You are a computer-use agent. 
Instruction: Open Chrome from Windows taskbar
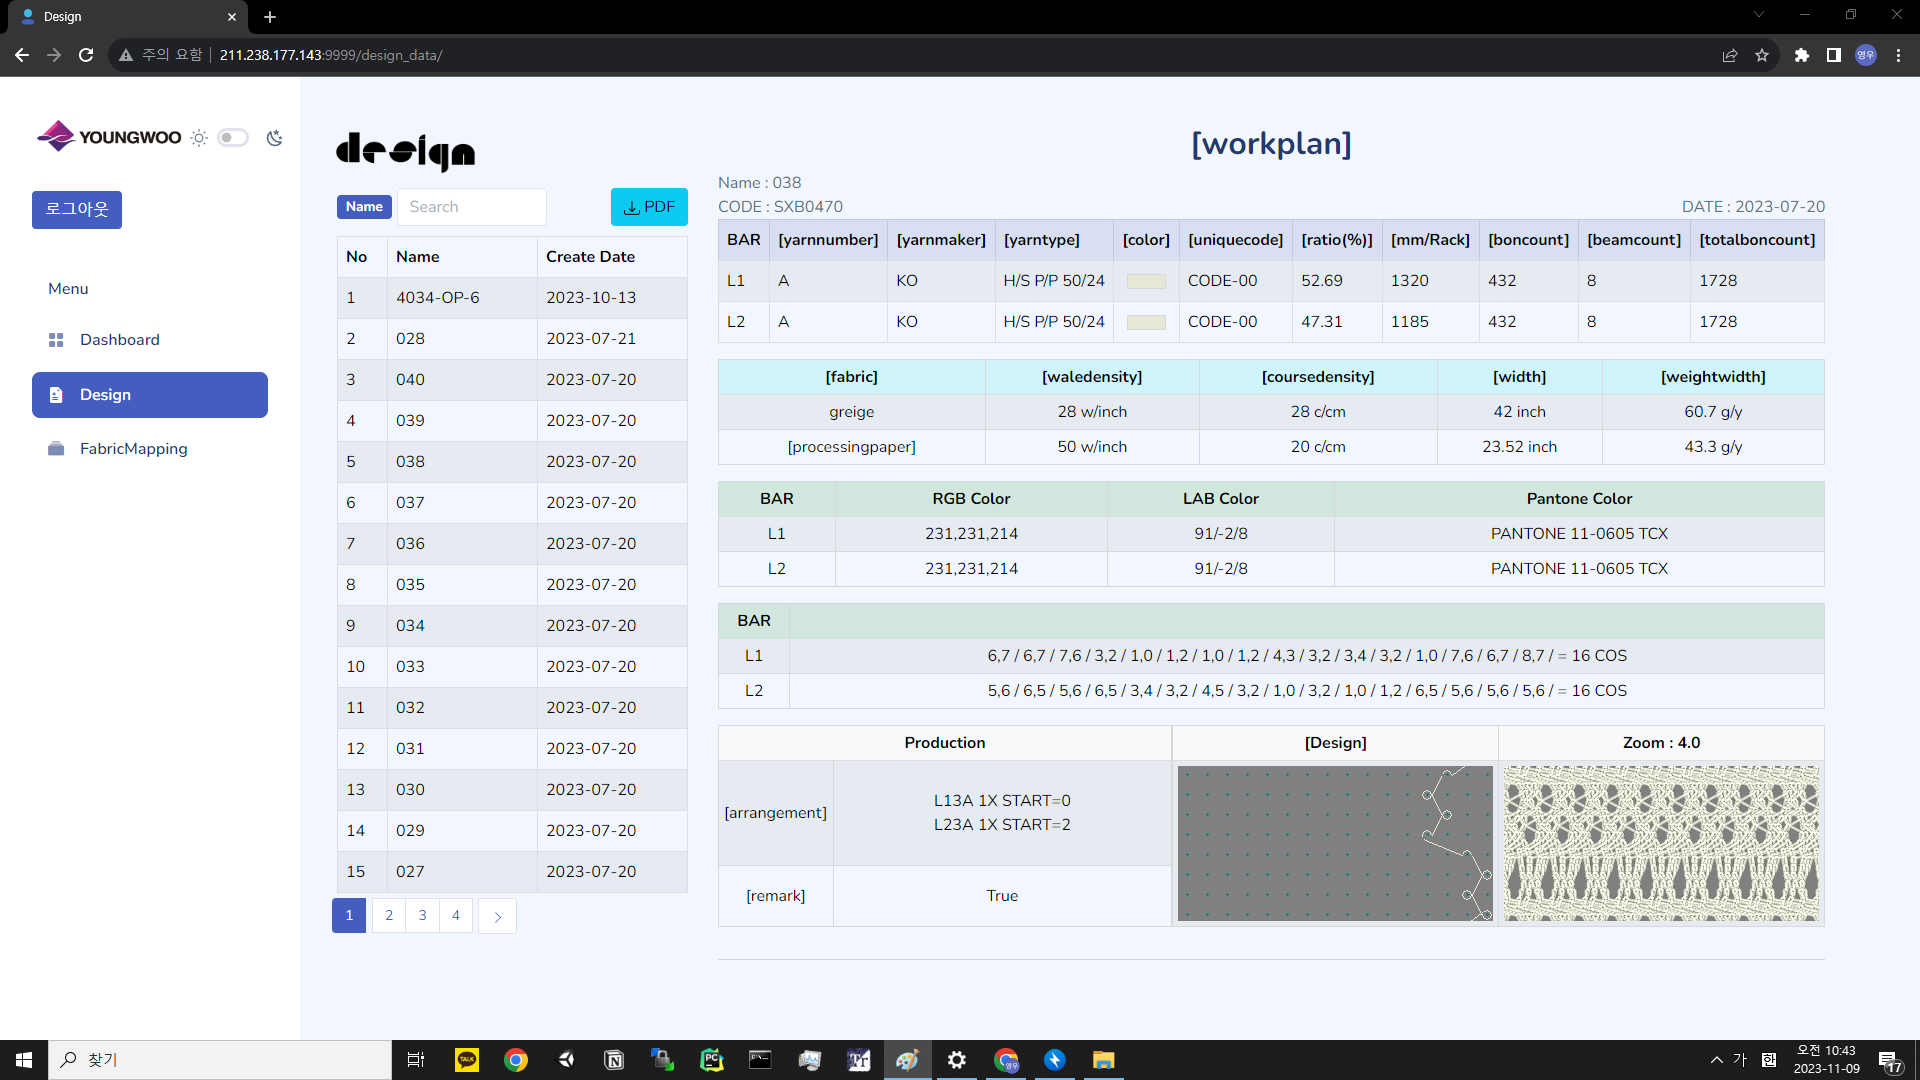pos(516,1060)
